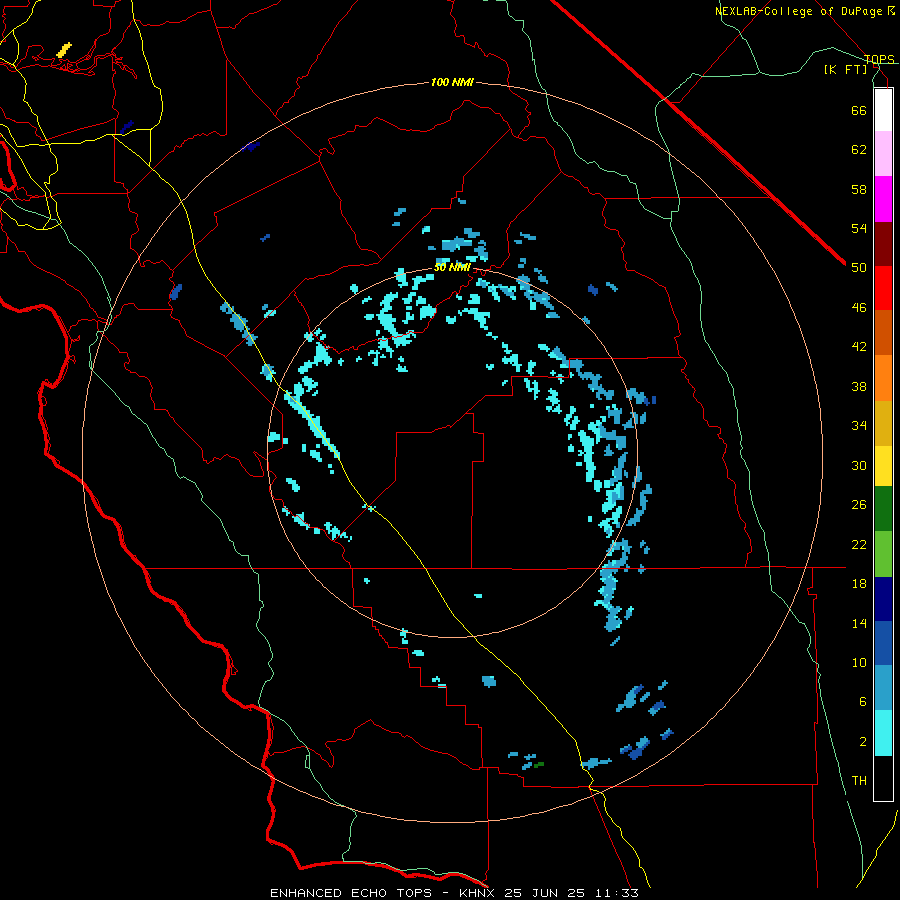
Task: Click the 50 NMI range ring label
Action: pos(452,267)
